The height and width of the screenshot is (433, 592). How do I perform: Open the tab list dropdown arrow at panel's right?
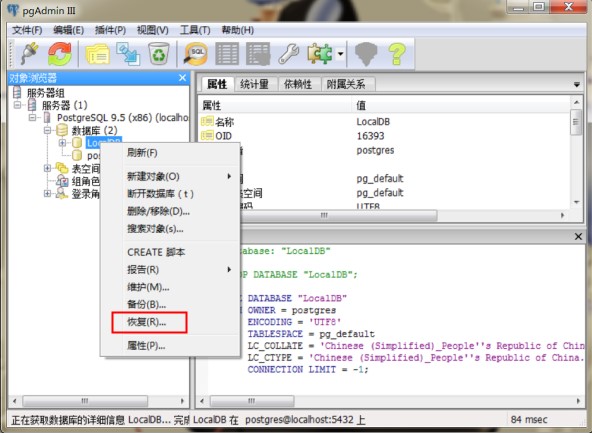[x=577, y=85]
